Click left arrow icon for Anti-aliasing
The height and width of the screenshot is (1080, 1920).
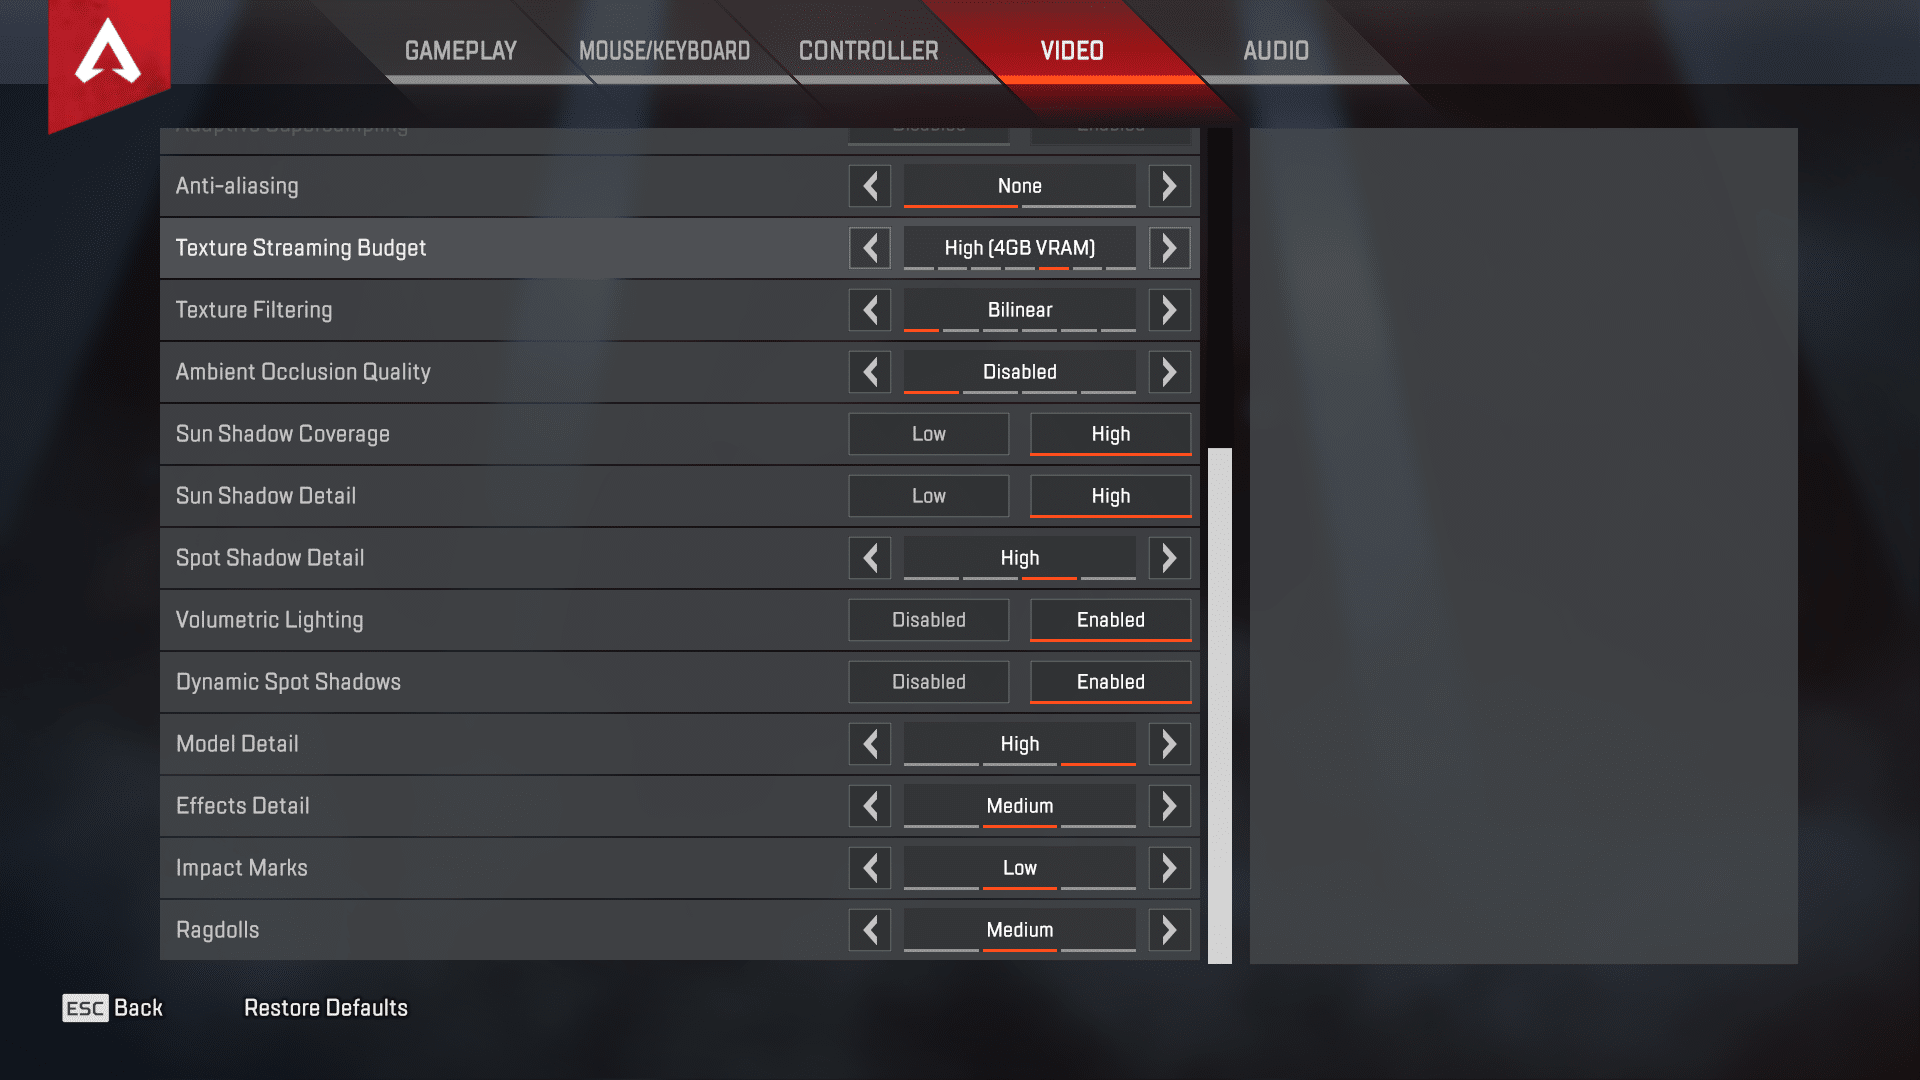(x=869, y=185)
